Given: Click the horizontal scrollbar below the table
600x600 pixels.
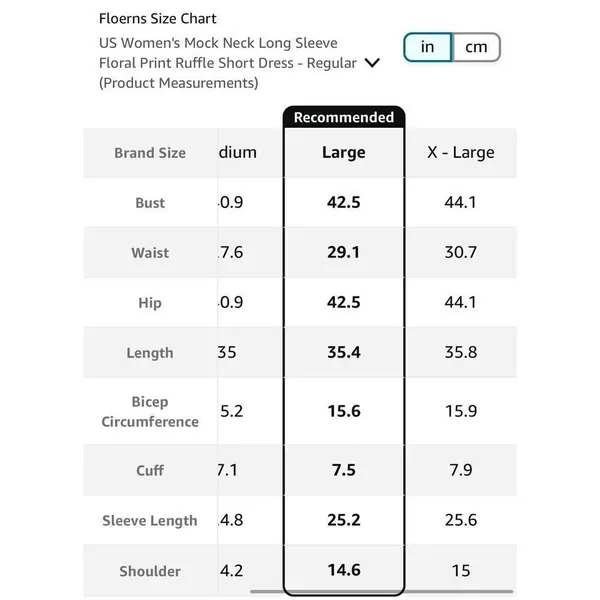Looking at the screenshot, I should (x=382, y=591).
